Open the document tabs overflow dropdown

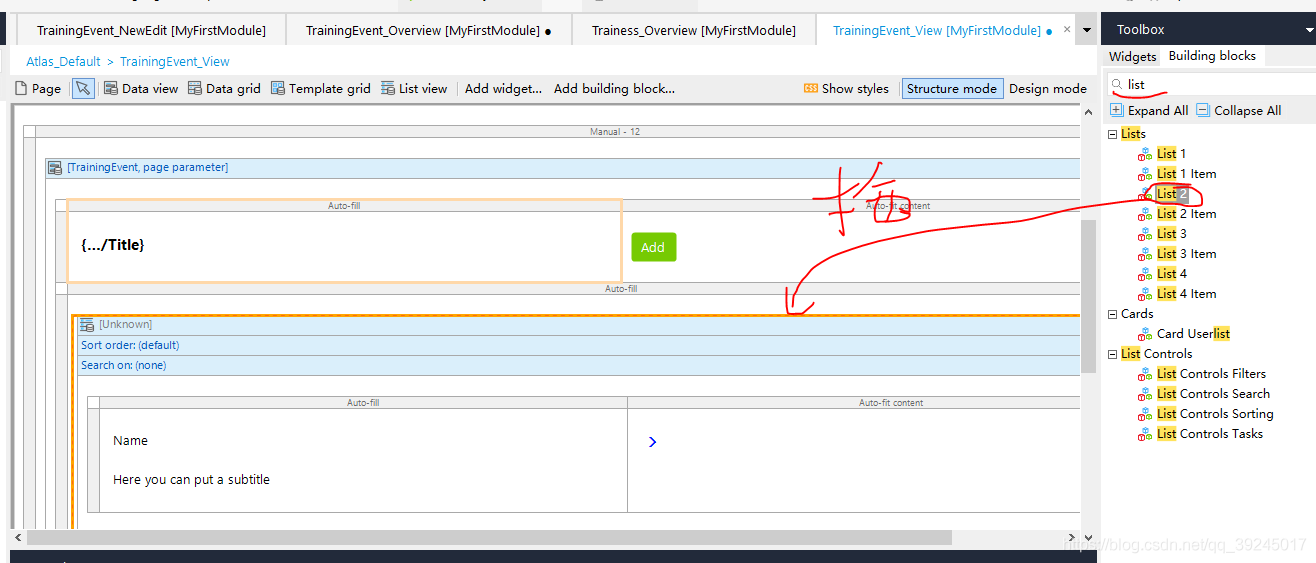pos(1087,30)
